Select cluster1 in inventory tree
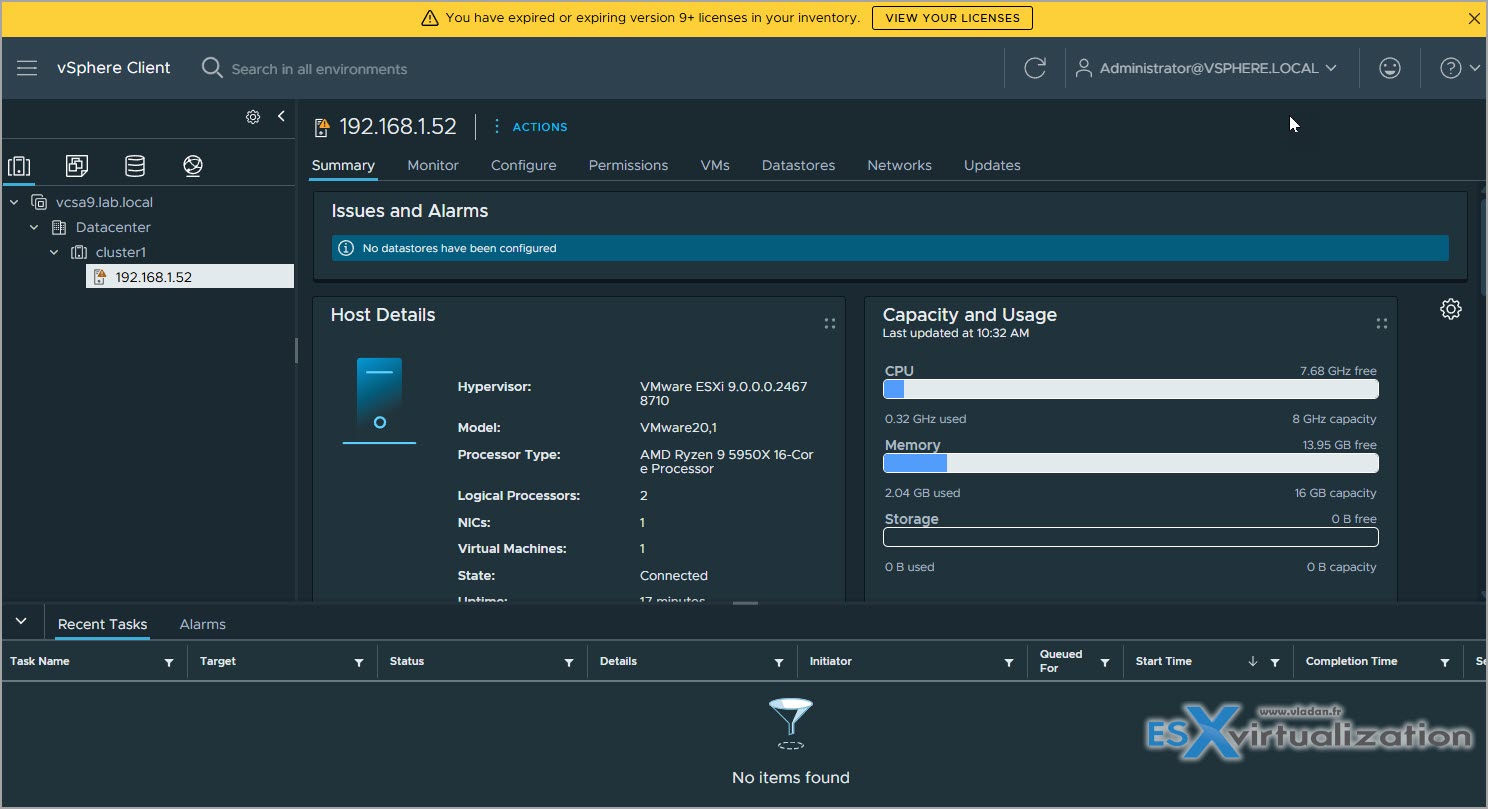Viewport: 1488px width, 809px height. click(x=121, y=252)
